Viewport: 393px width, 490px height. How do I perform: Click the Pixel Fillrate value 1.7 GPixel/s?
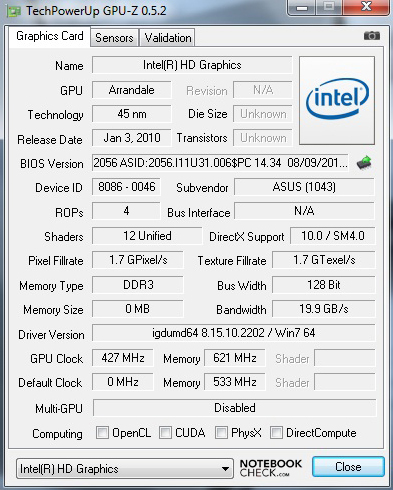click(138, 260)
